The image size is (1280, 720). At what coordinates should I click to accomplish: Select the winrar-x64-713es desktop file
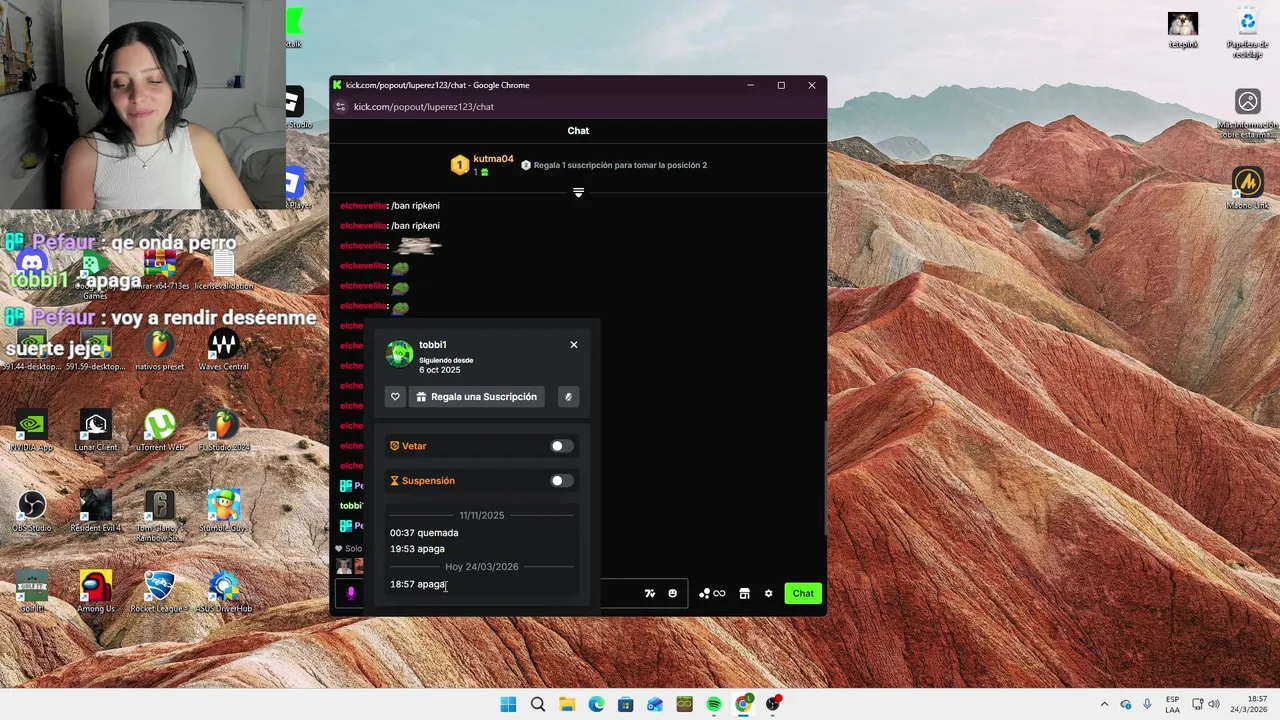160,269
